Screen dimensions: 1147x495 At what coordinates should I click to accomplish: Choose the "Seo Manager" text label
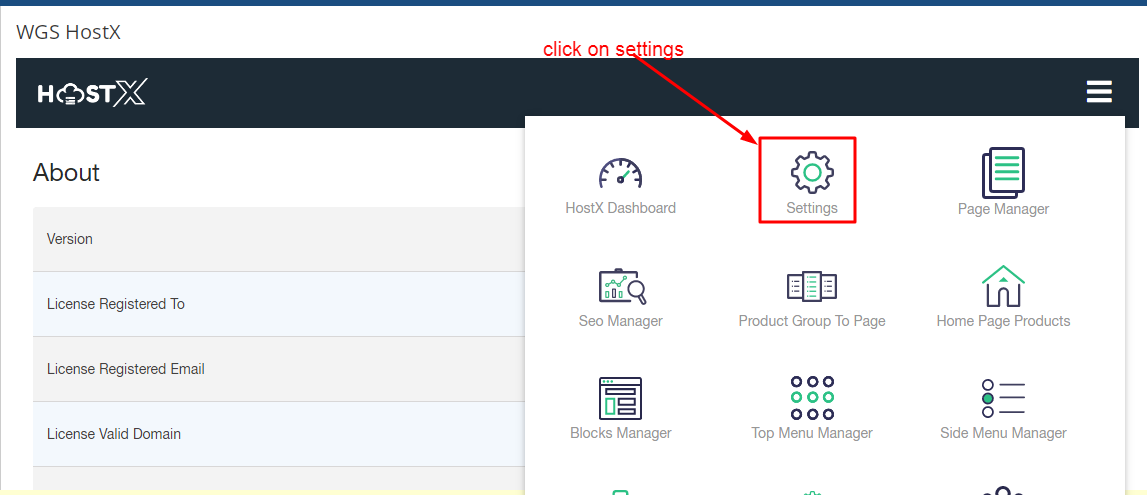click(x=620, y=321)
